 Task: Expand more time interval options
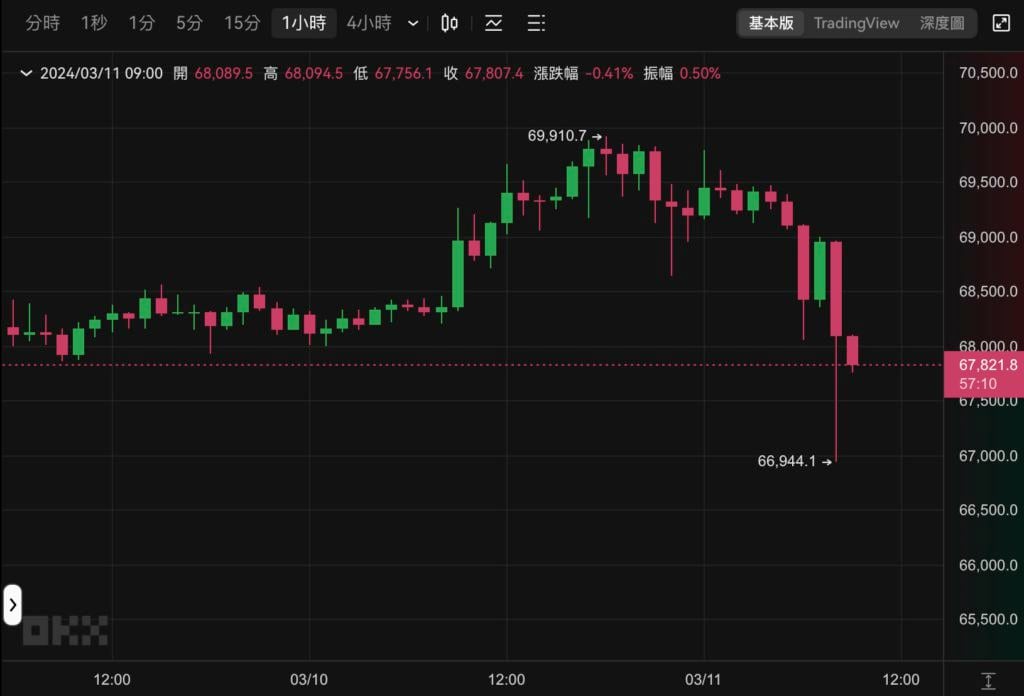tap(413, 23)
